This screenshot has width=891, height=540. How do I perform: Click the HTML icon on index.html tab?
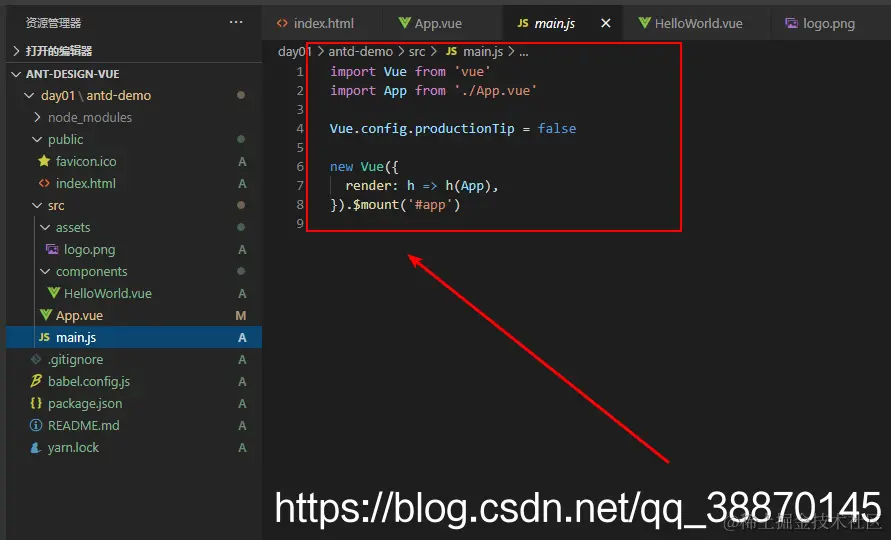point(282,23)
